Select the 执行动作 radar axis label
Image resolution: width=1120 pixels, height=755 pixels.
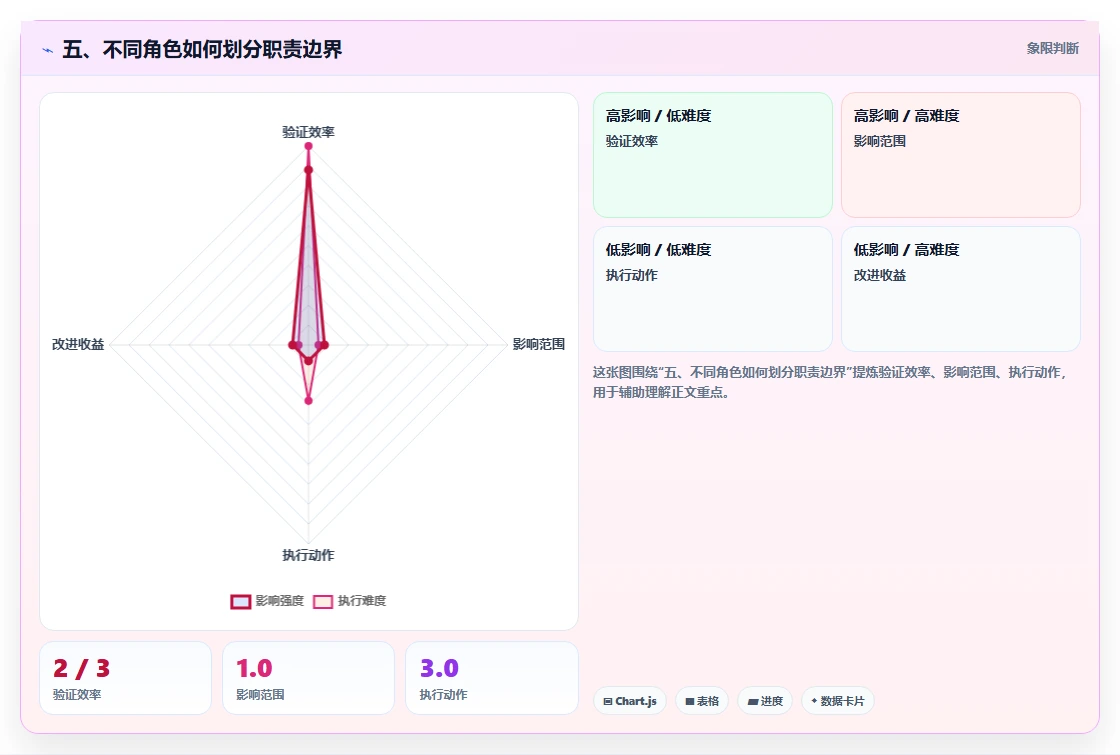308,555
